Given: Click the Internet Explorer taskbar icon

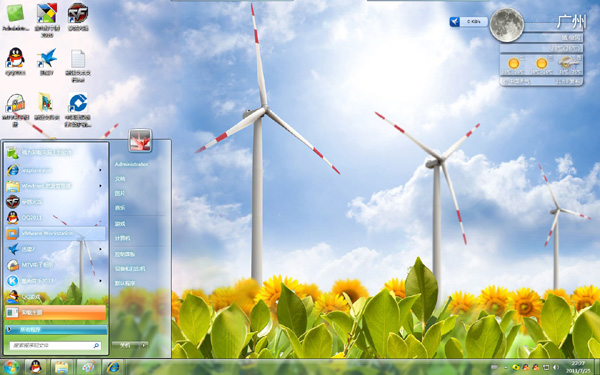Looking at the screenshot, I should (113, 367).
